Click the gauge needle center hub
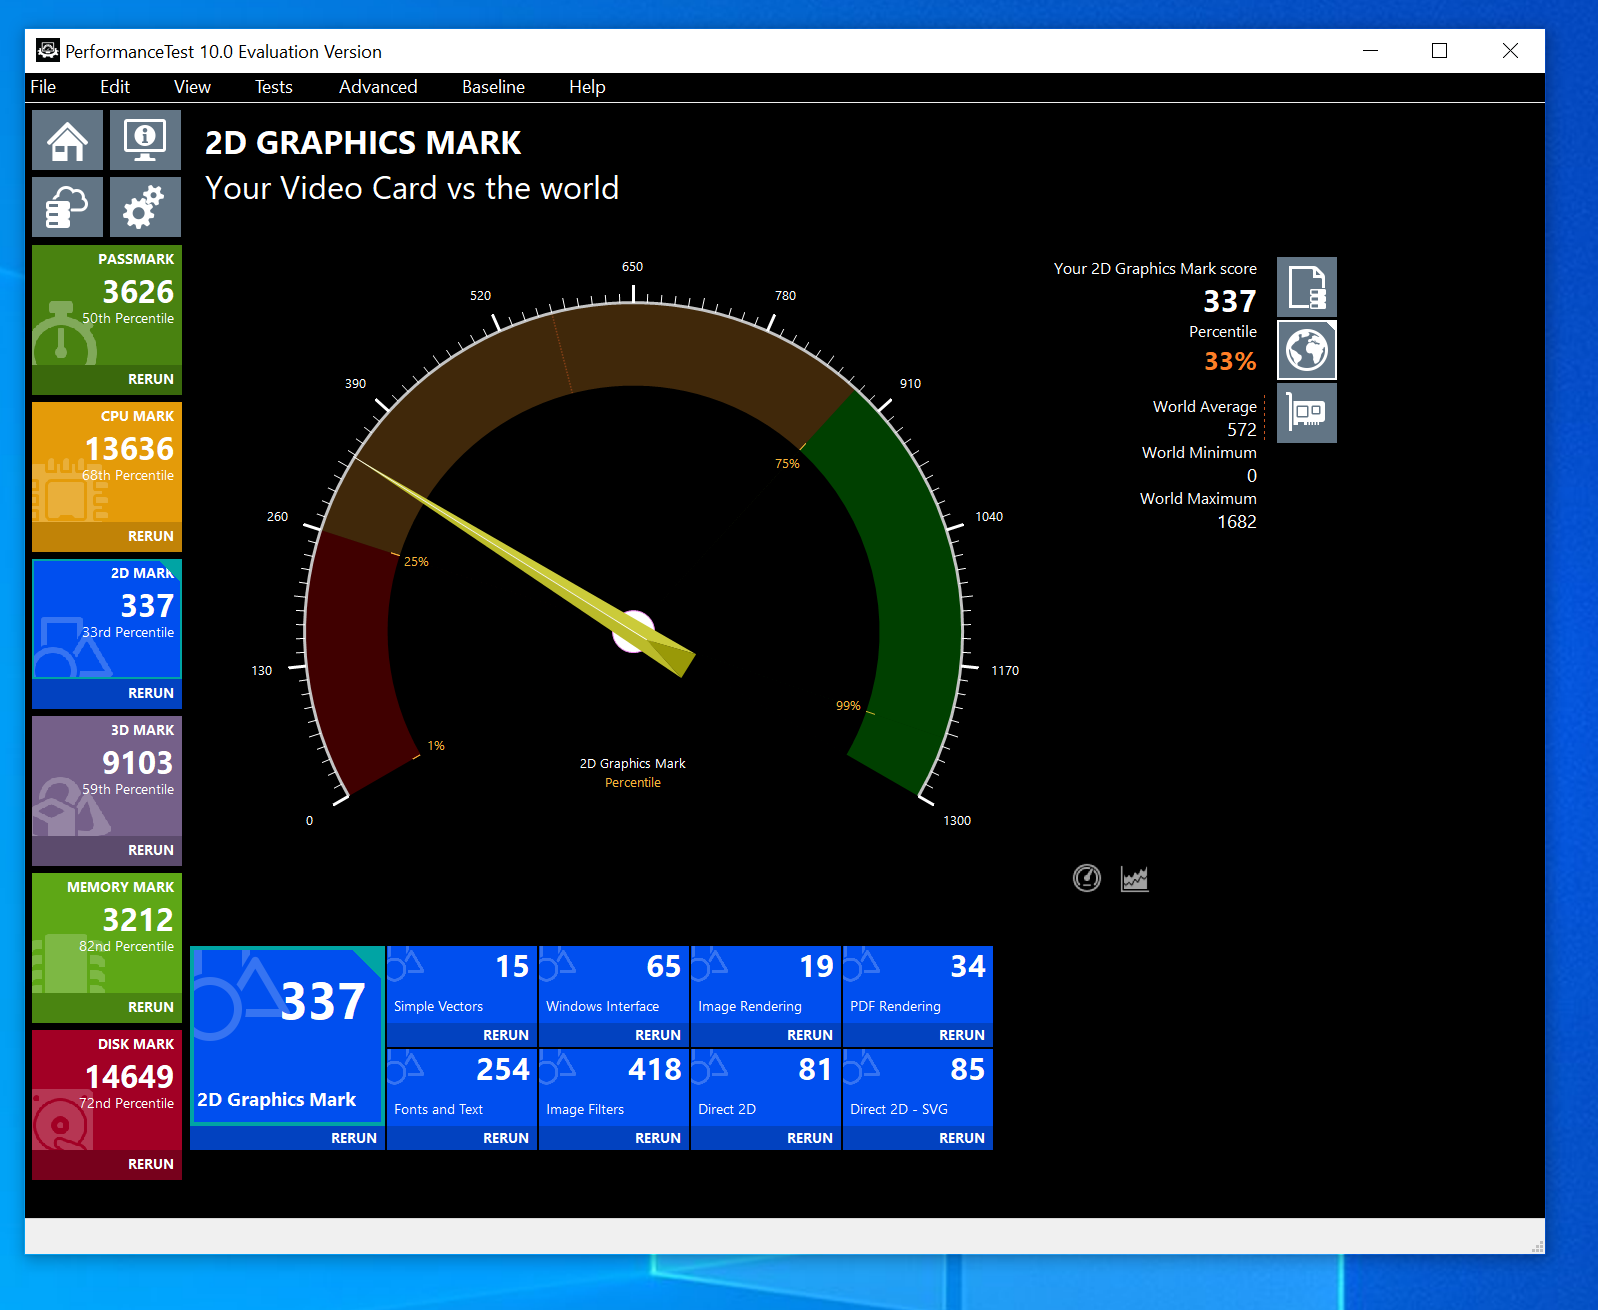 633,631
